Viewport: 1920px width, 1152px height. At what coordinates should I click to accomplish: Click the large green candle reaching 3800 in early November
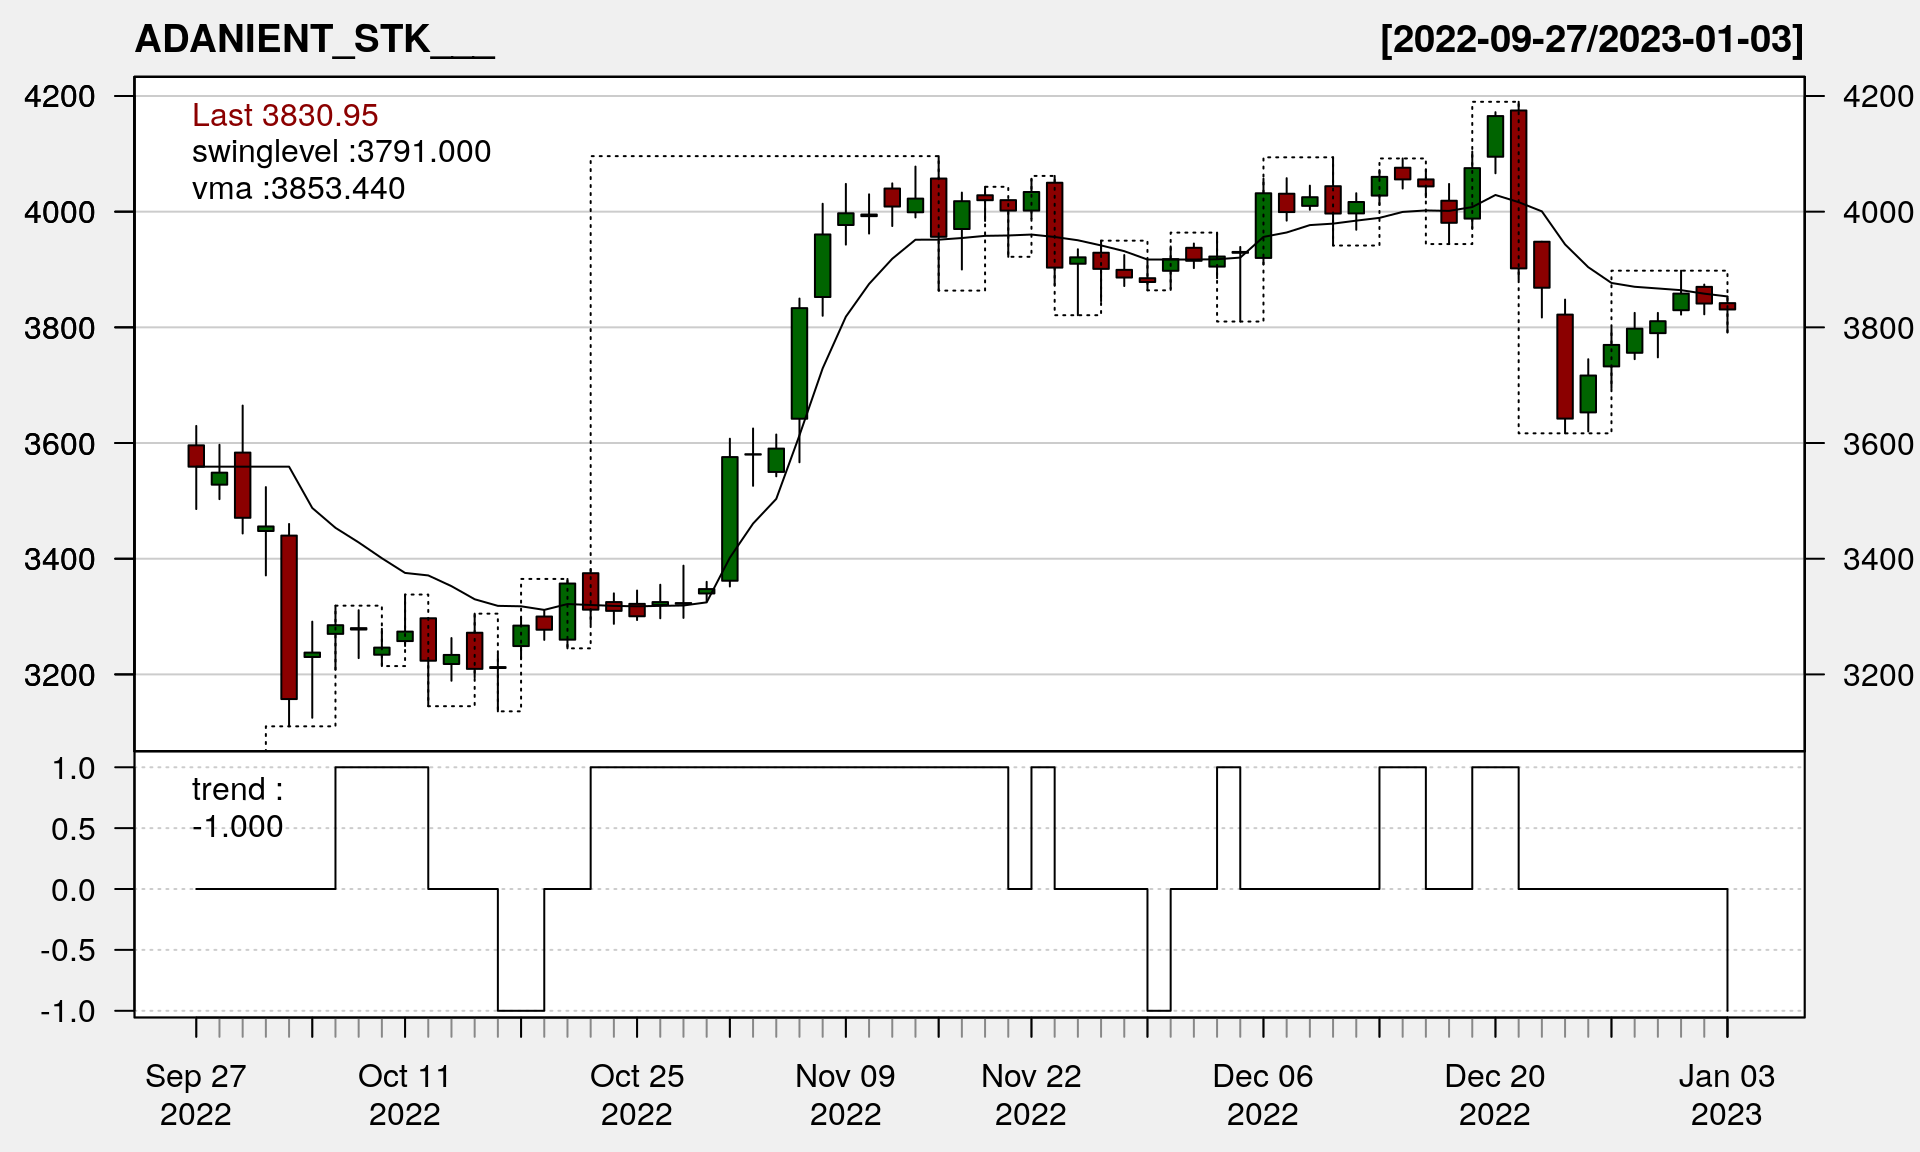click(799, 363)
